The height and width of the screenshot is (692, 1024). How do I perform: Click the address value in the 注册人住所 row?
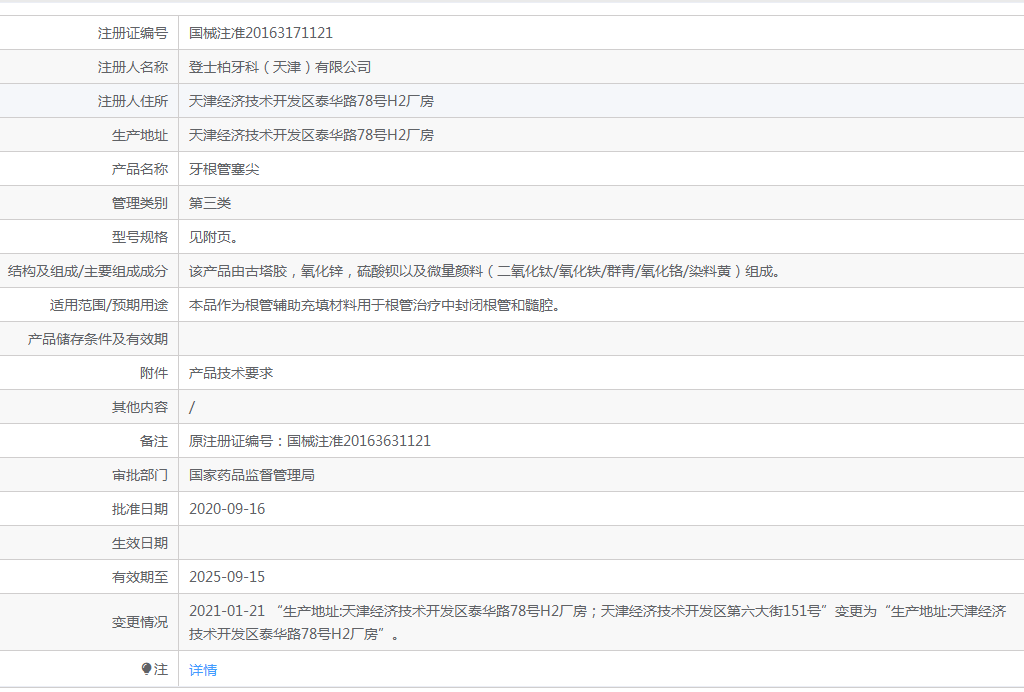(x=312, y=101)
